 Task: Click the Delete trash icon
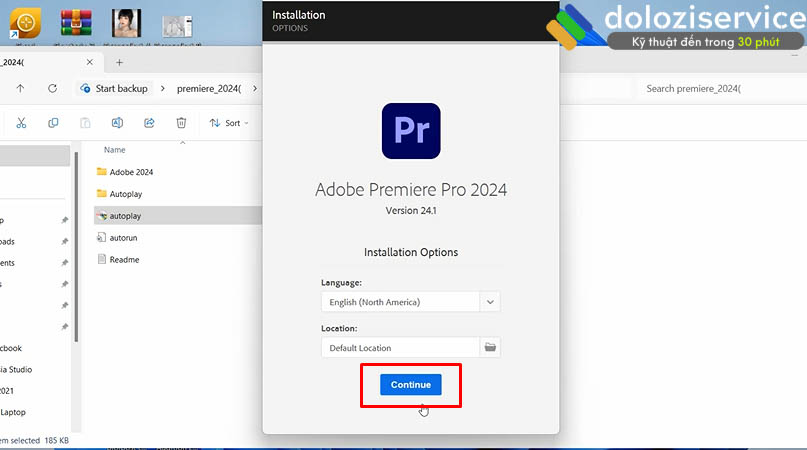point(181,123)
